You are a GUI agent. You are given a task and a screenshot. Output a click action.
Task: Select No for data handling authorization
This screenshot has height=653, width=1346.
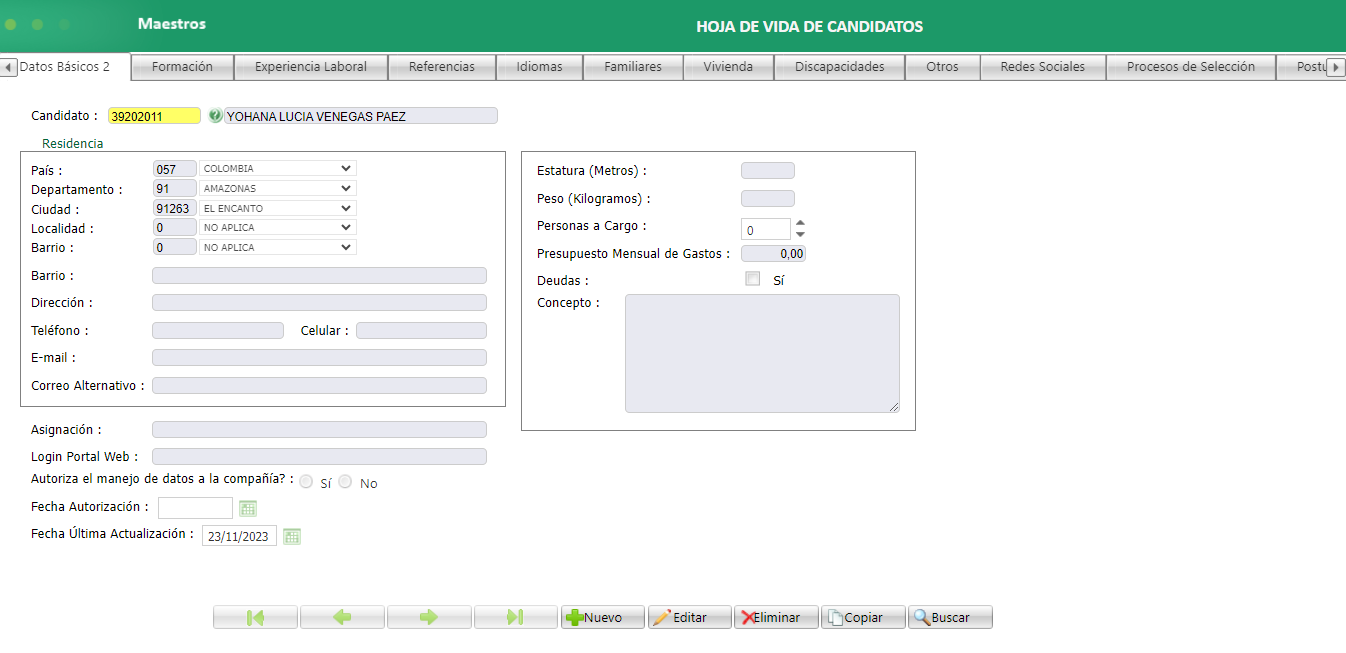(345, 481)
